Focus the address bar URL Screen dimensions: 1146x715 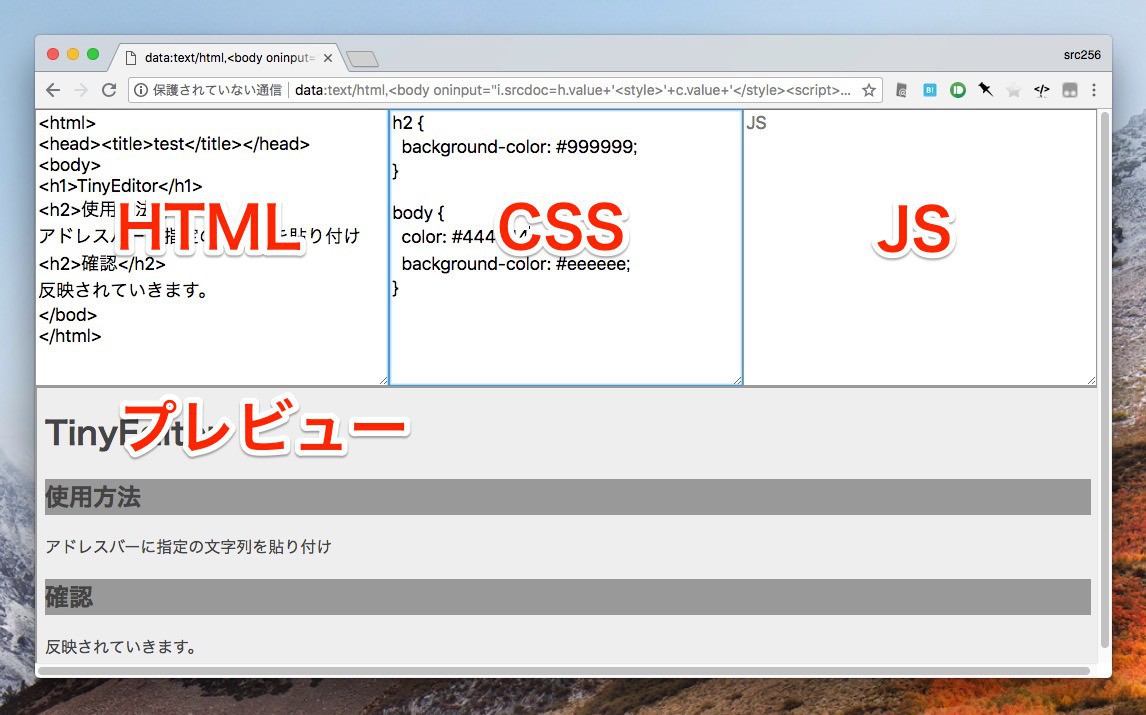coord(572,90)
